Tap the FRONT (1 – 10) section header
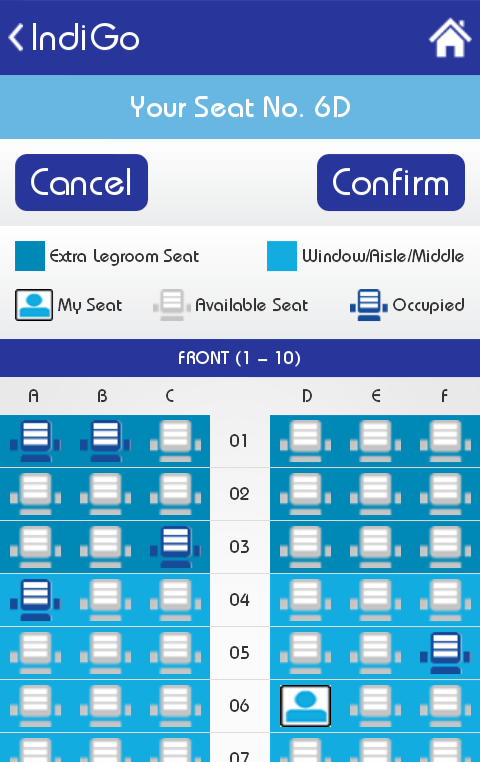This screenshot has width=480, height=762. point(240,358)
